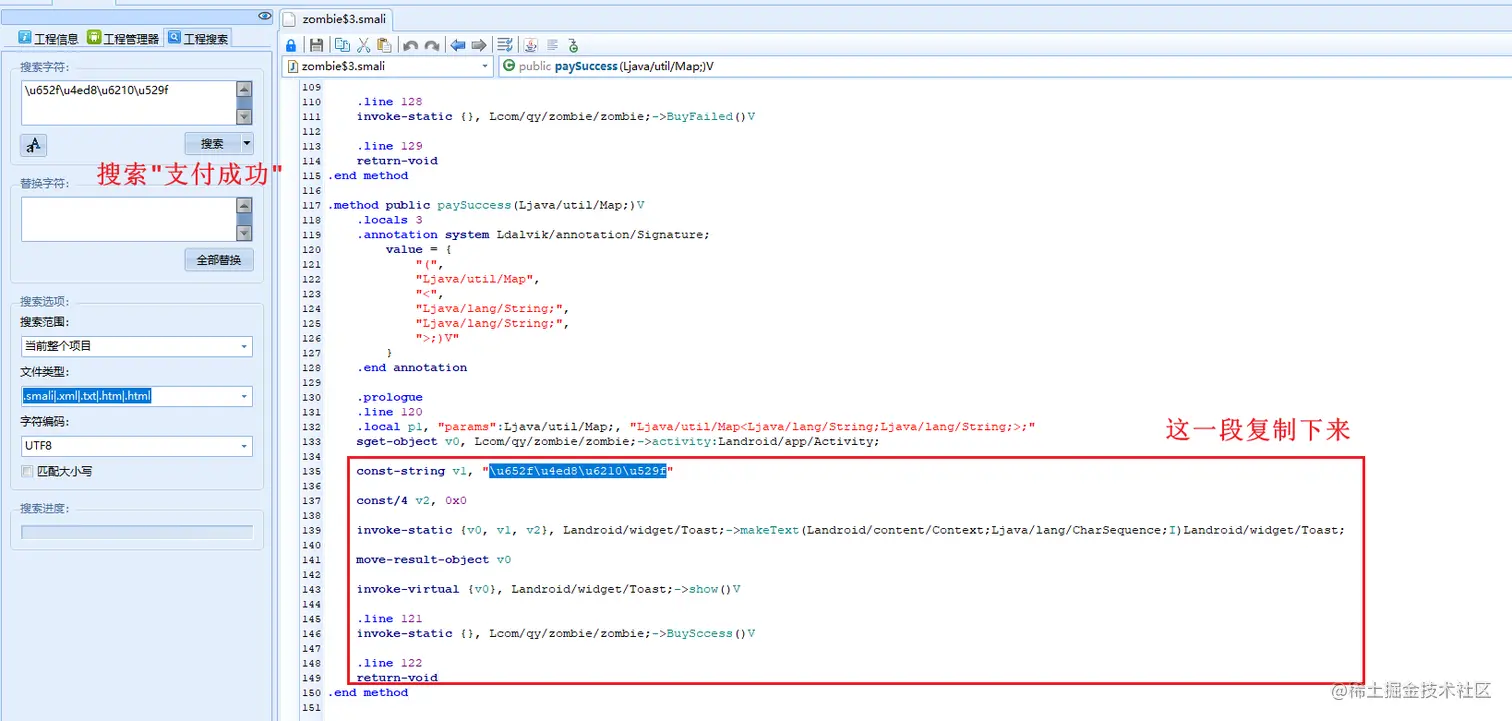
Task: Redo the last edit
Action: pyautogui.click(x=431, y=45)
